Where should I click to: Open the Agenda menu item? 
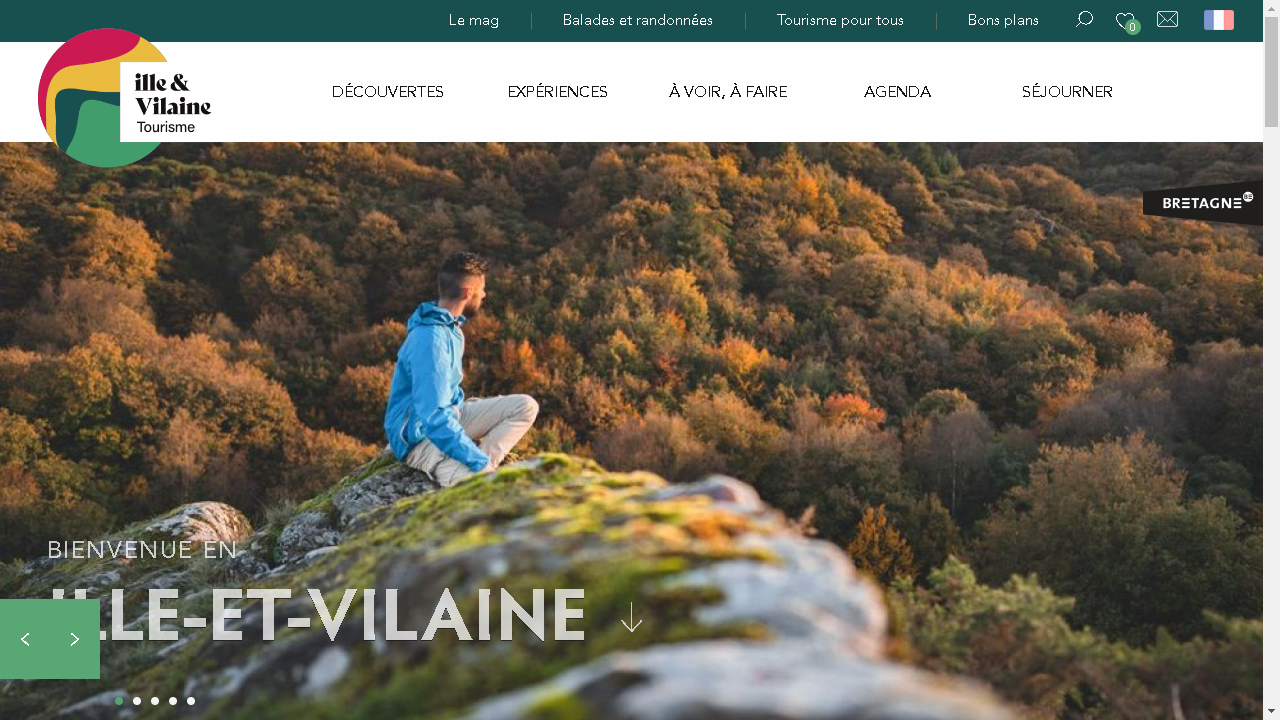898,92
